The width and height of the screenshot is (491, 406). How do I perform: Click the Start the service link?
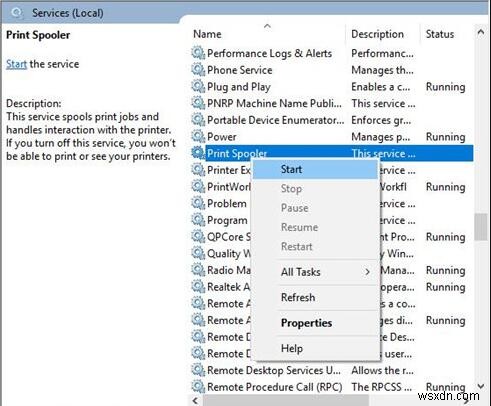point(16,64)
